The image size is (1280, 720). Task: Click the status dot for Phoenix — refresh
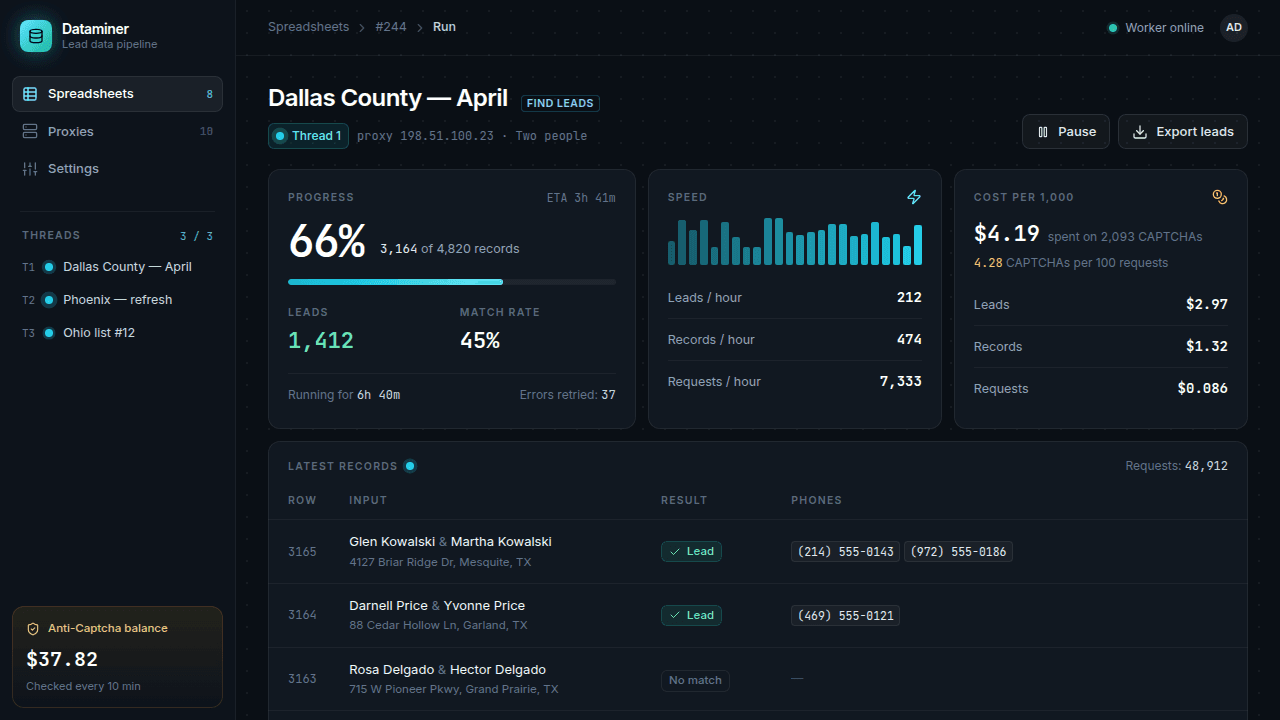click(49, 300)
